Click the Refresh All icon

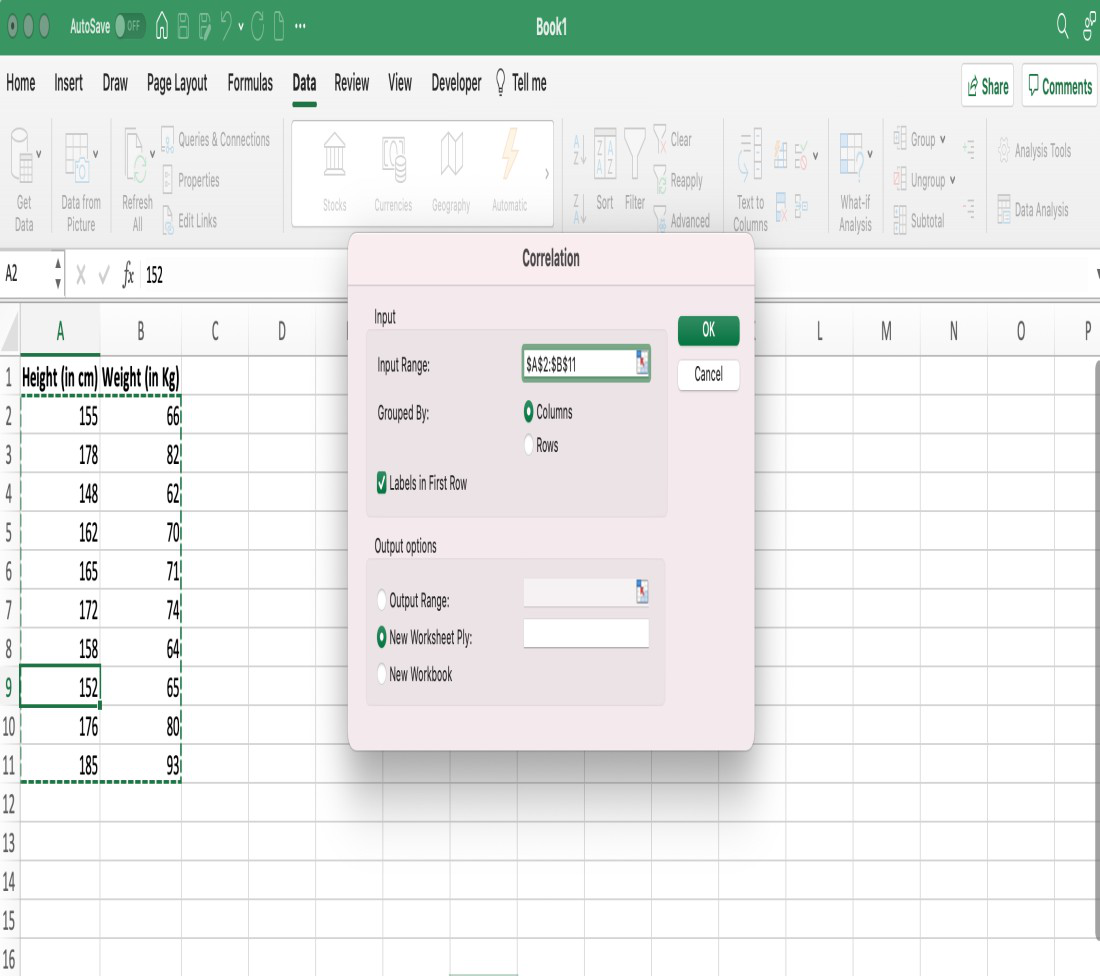tap(135, 156)
